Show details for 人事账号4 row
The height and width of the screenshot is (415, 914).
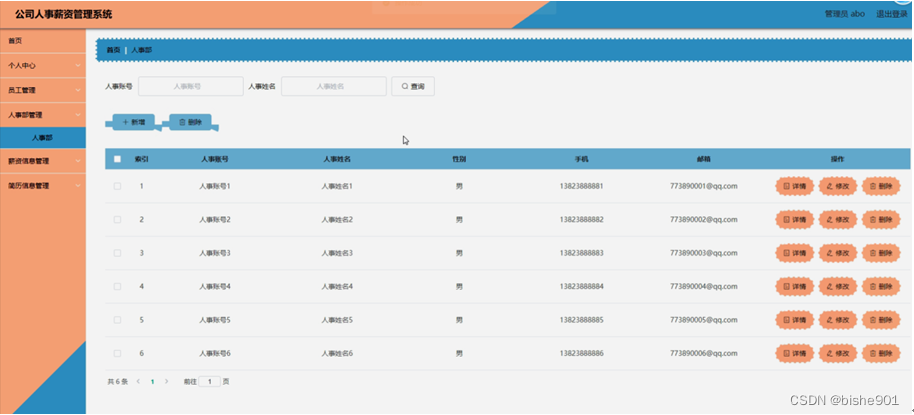coord(795,287)
